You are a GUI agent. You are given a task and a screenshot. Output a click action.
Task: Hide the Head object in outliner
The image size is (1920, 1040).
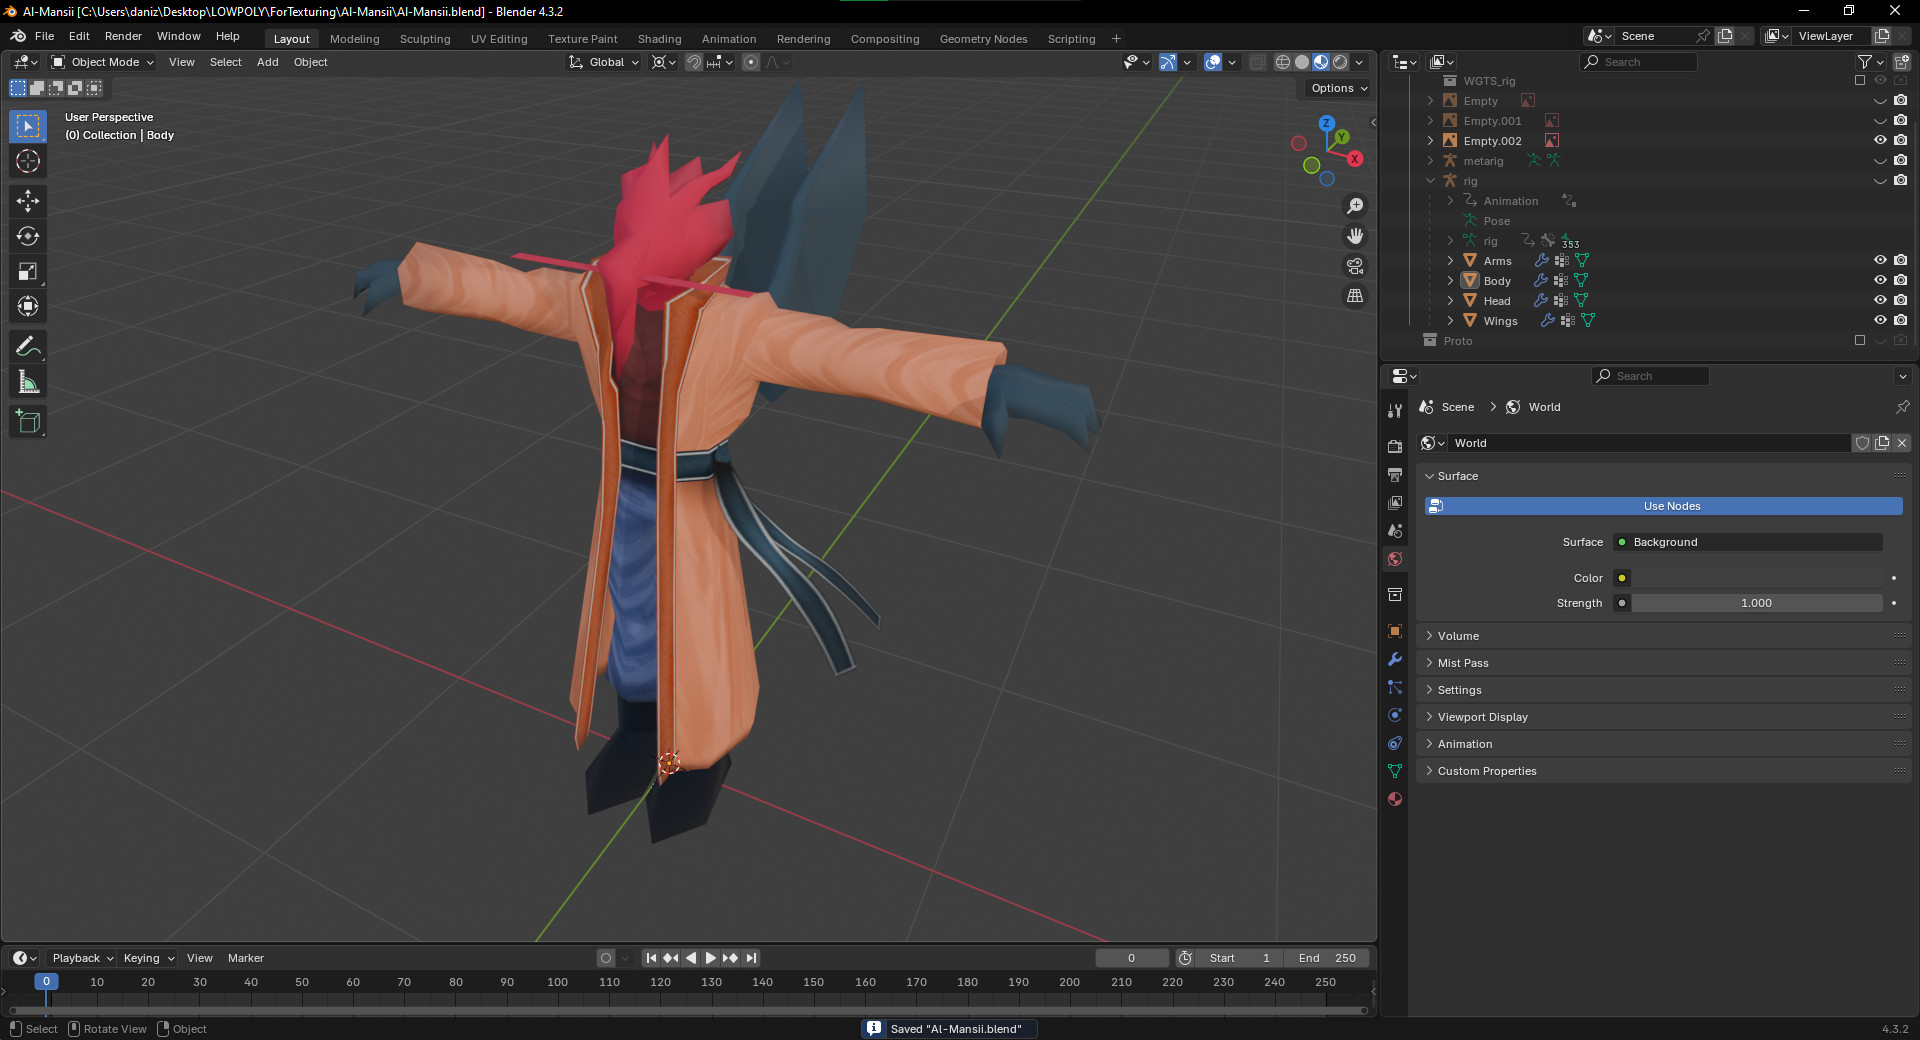[x=1880, y=300]
